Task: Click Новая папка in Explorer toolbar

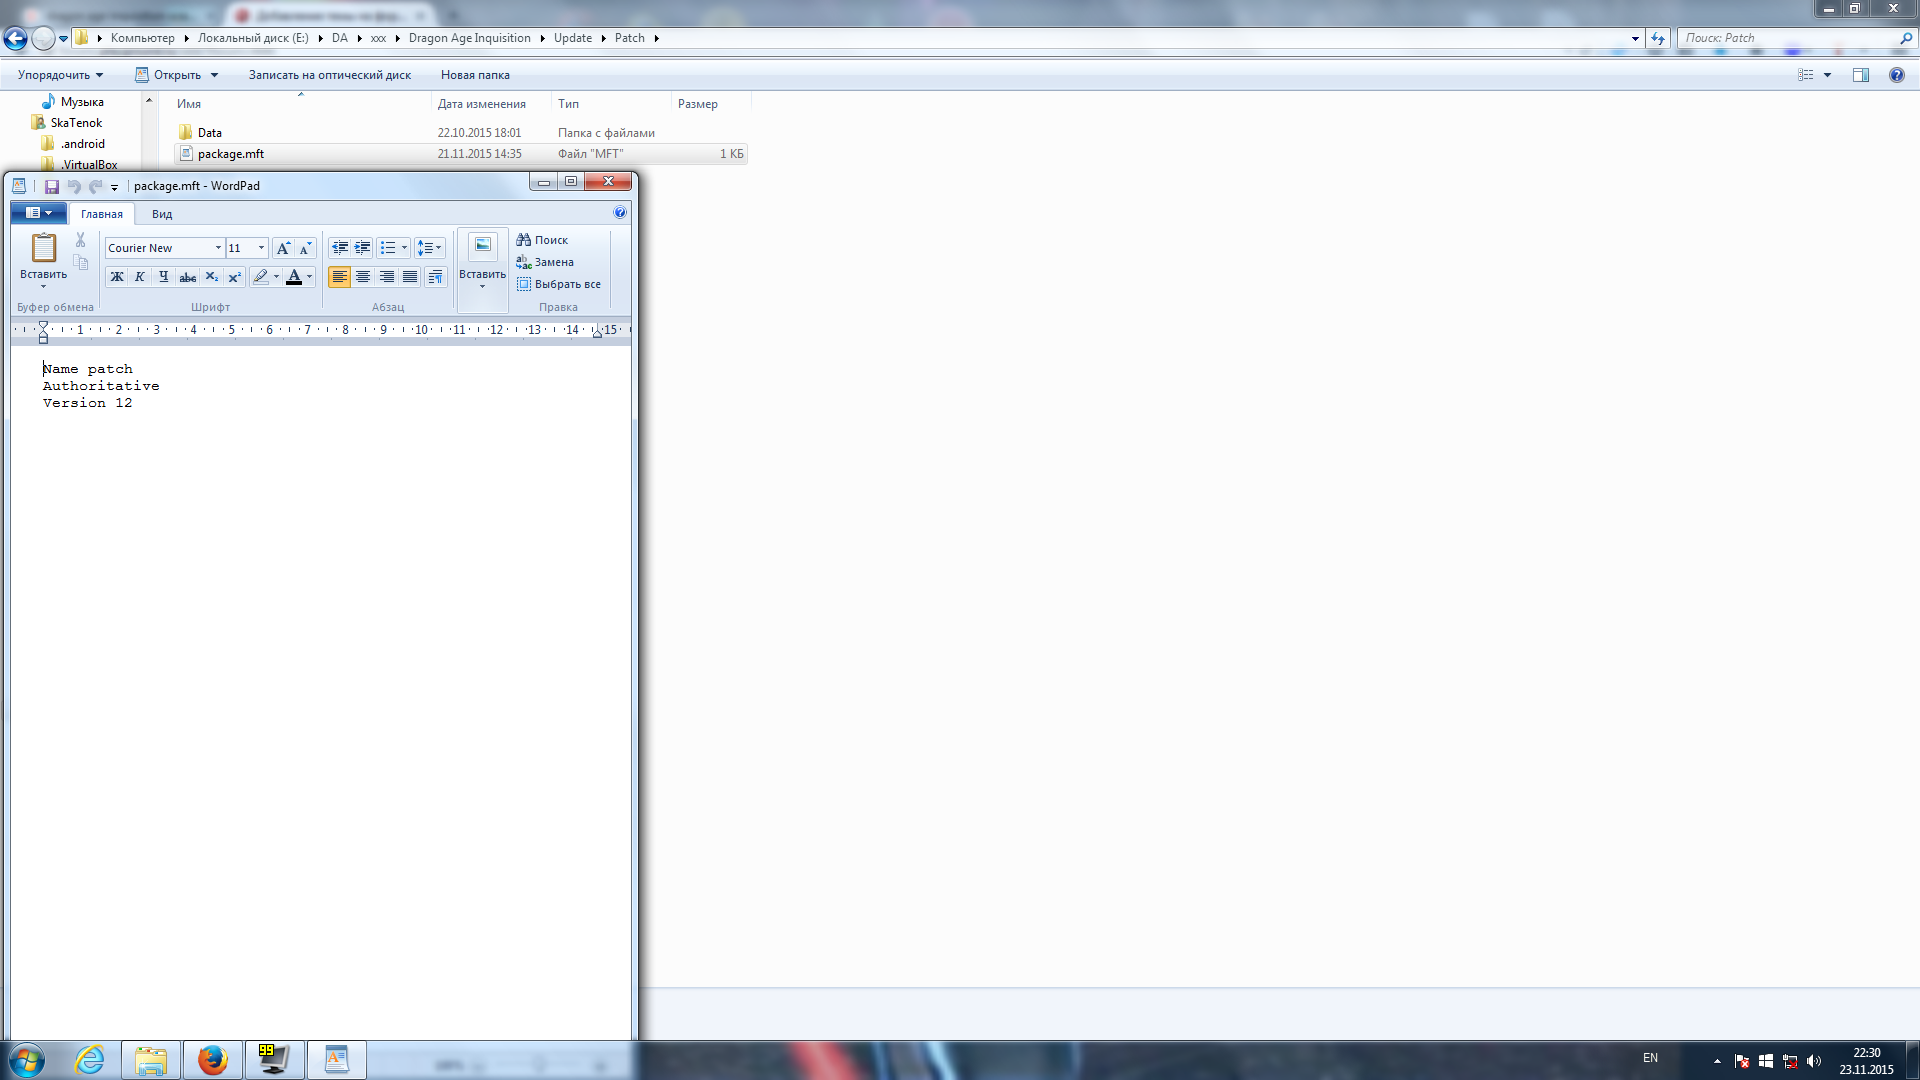Action: point(475,75)
